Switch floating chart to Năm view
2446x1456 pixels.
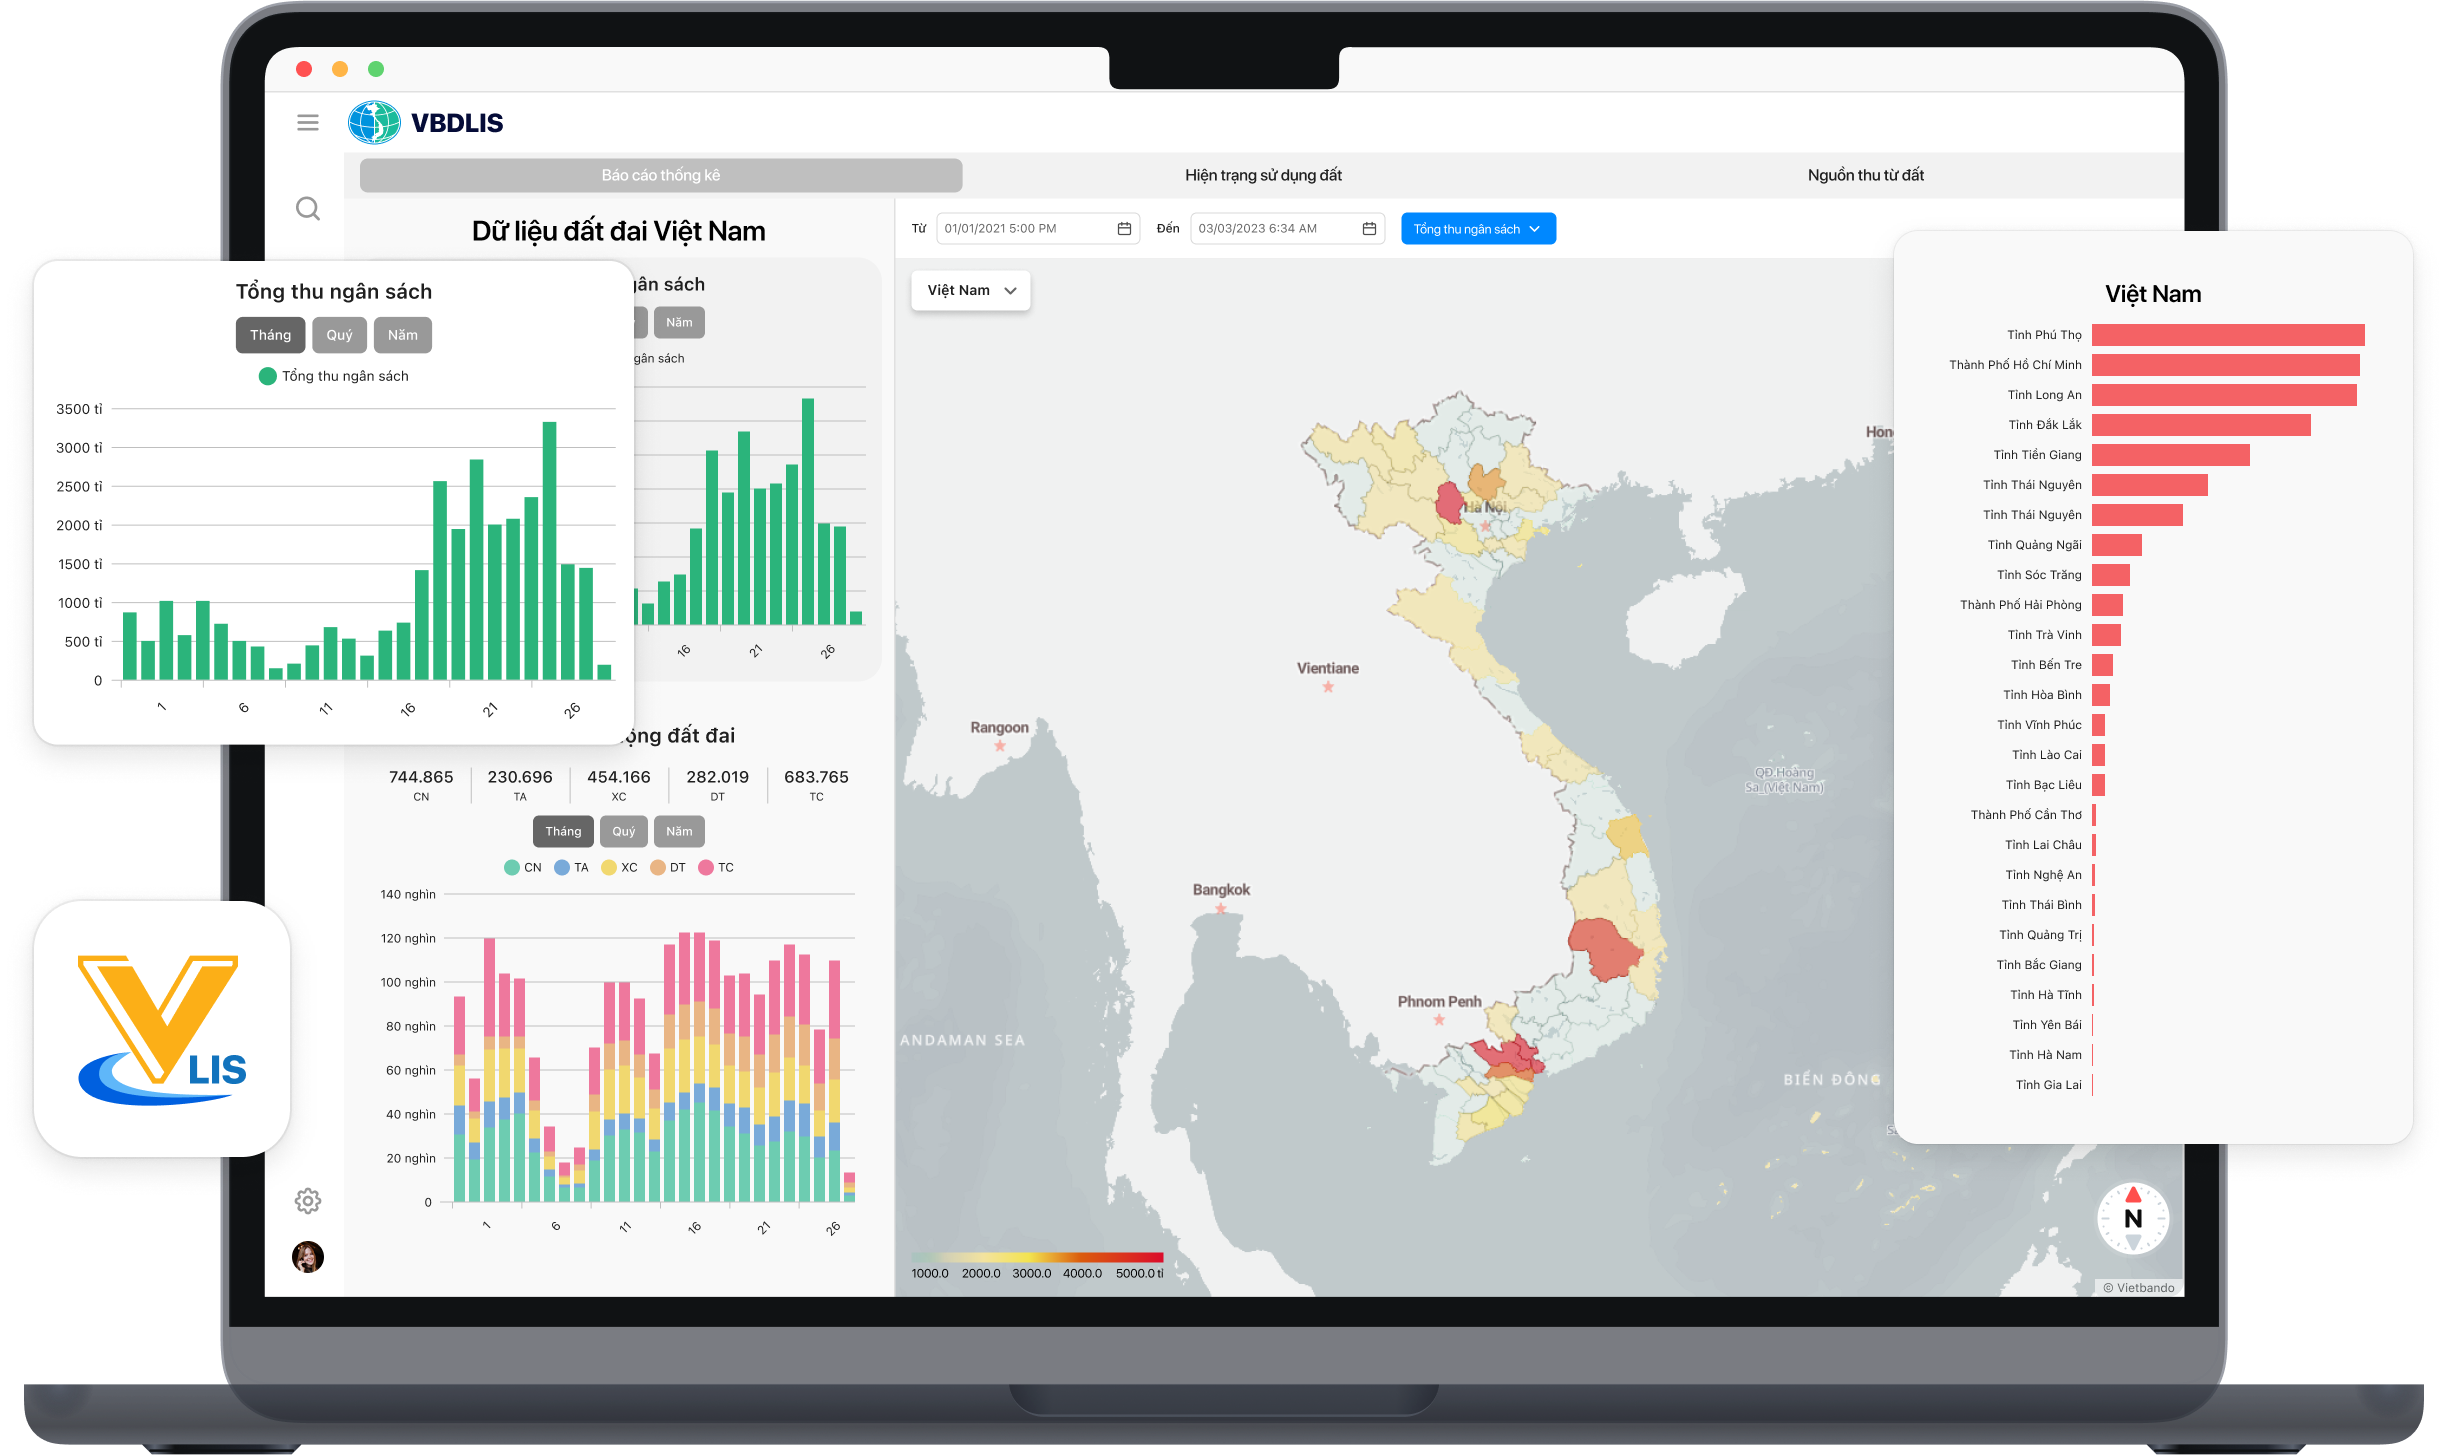point(403,335)
